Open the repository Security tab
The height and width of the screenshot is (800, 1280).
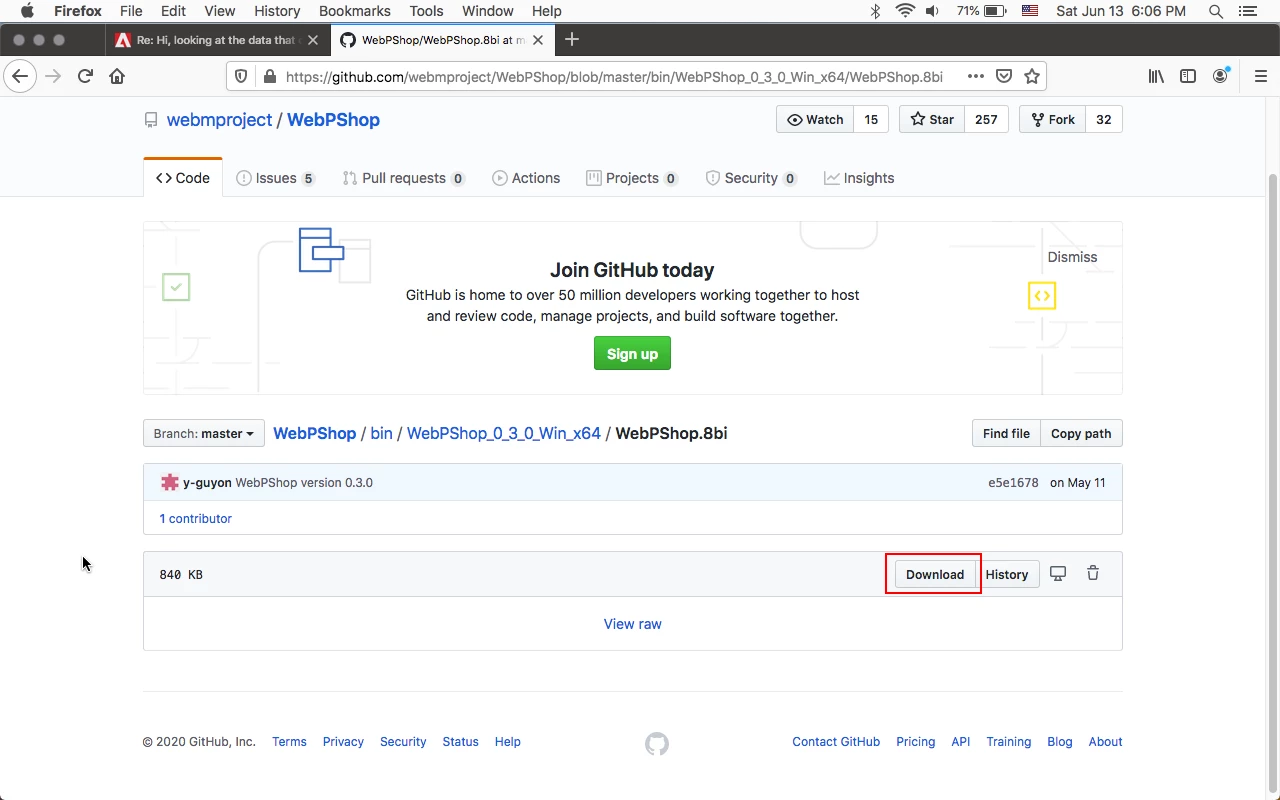point(751,178)
